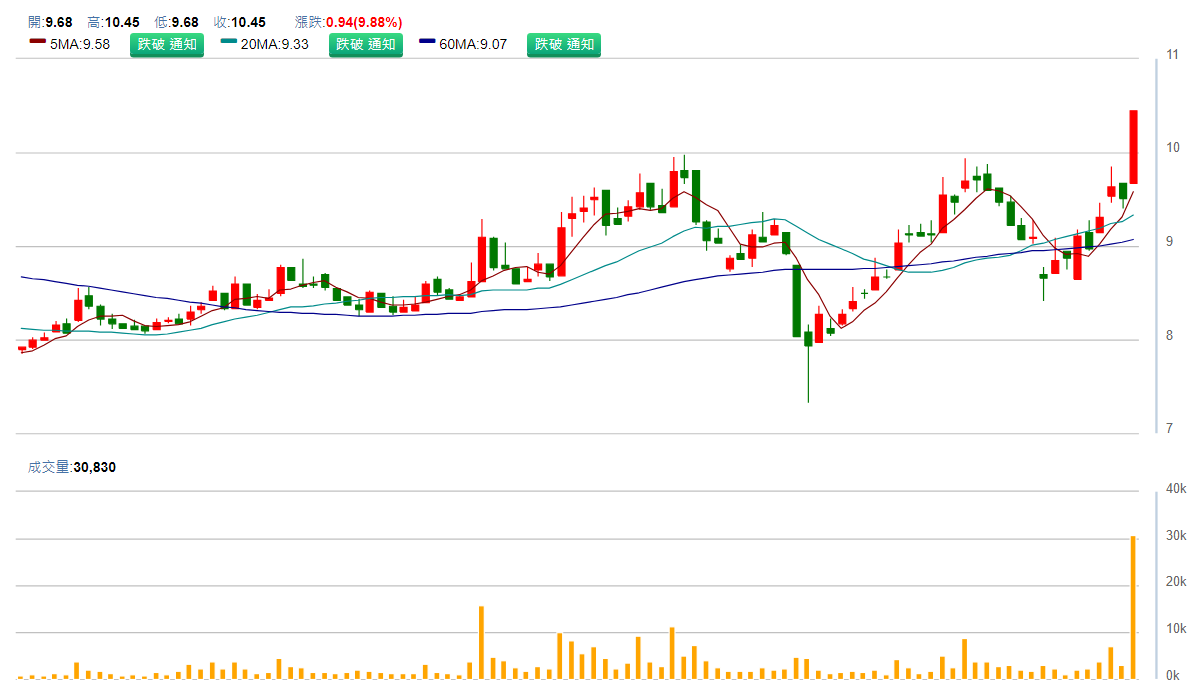The width and height of the screenshot is (1197, 698).
Task: Click the 跌破 通知 button next to 20MA
Action: tap(366, 44)
